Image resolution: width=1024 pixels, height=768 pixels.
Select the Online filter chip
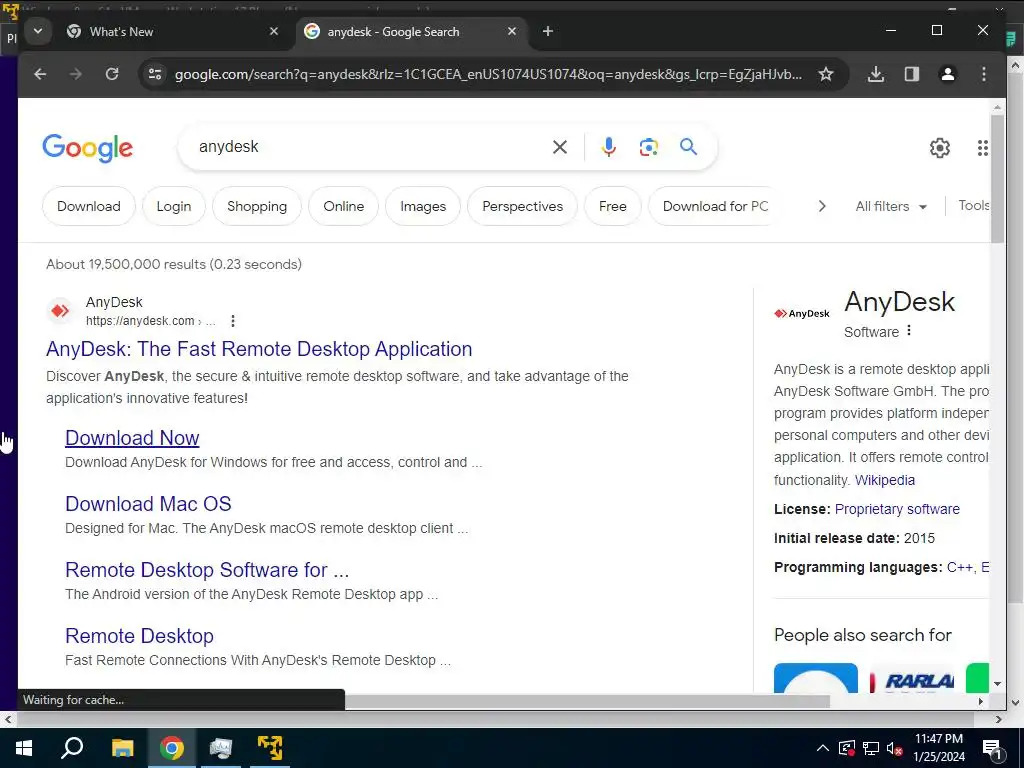(x=344, y=206)
